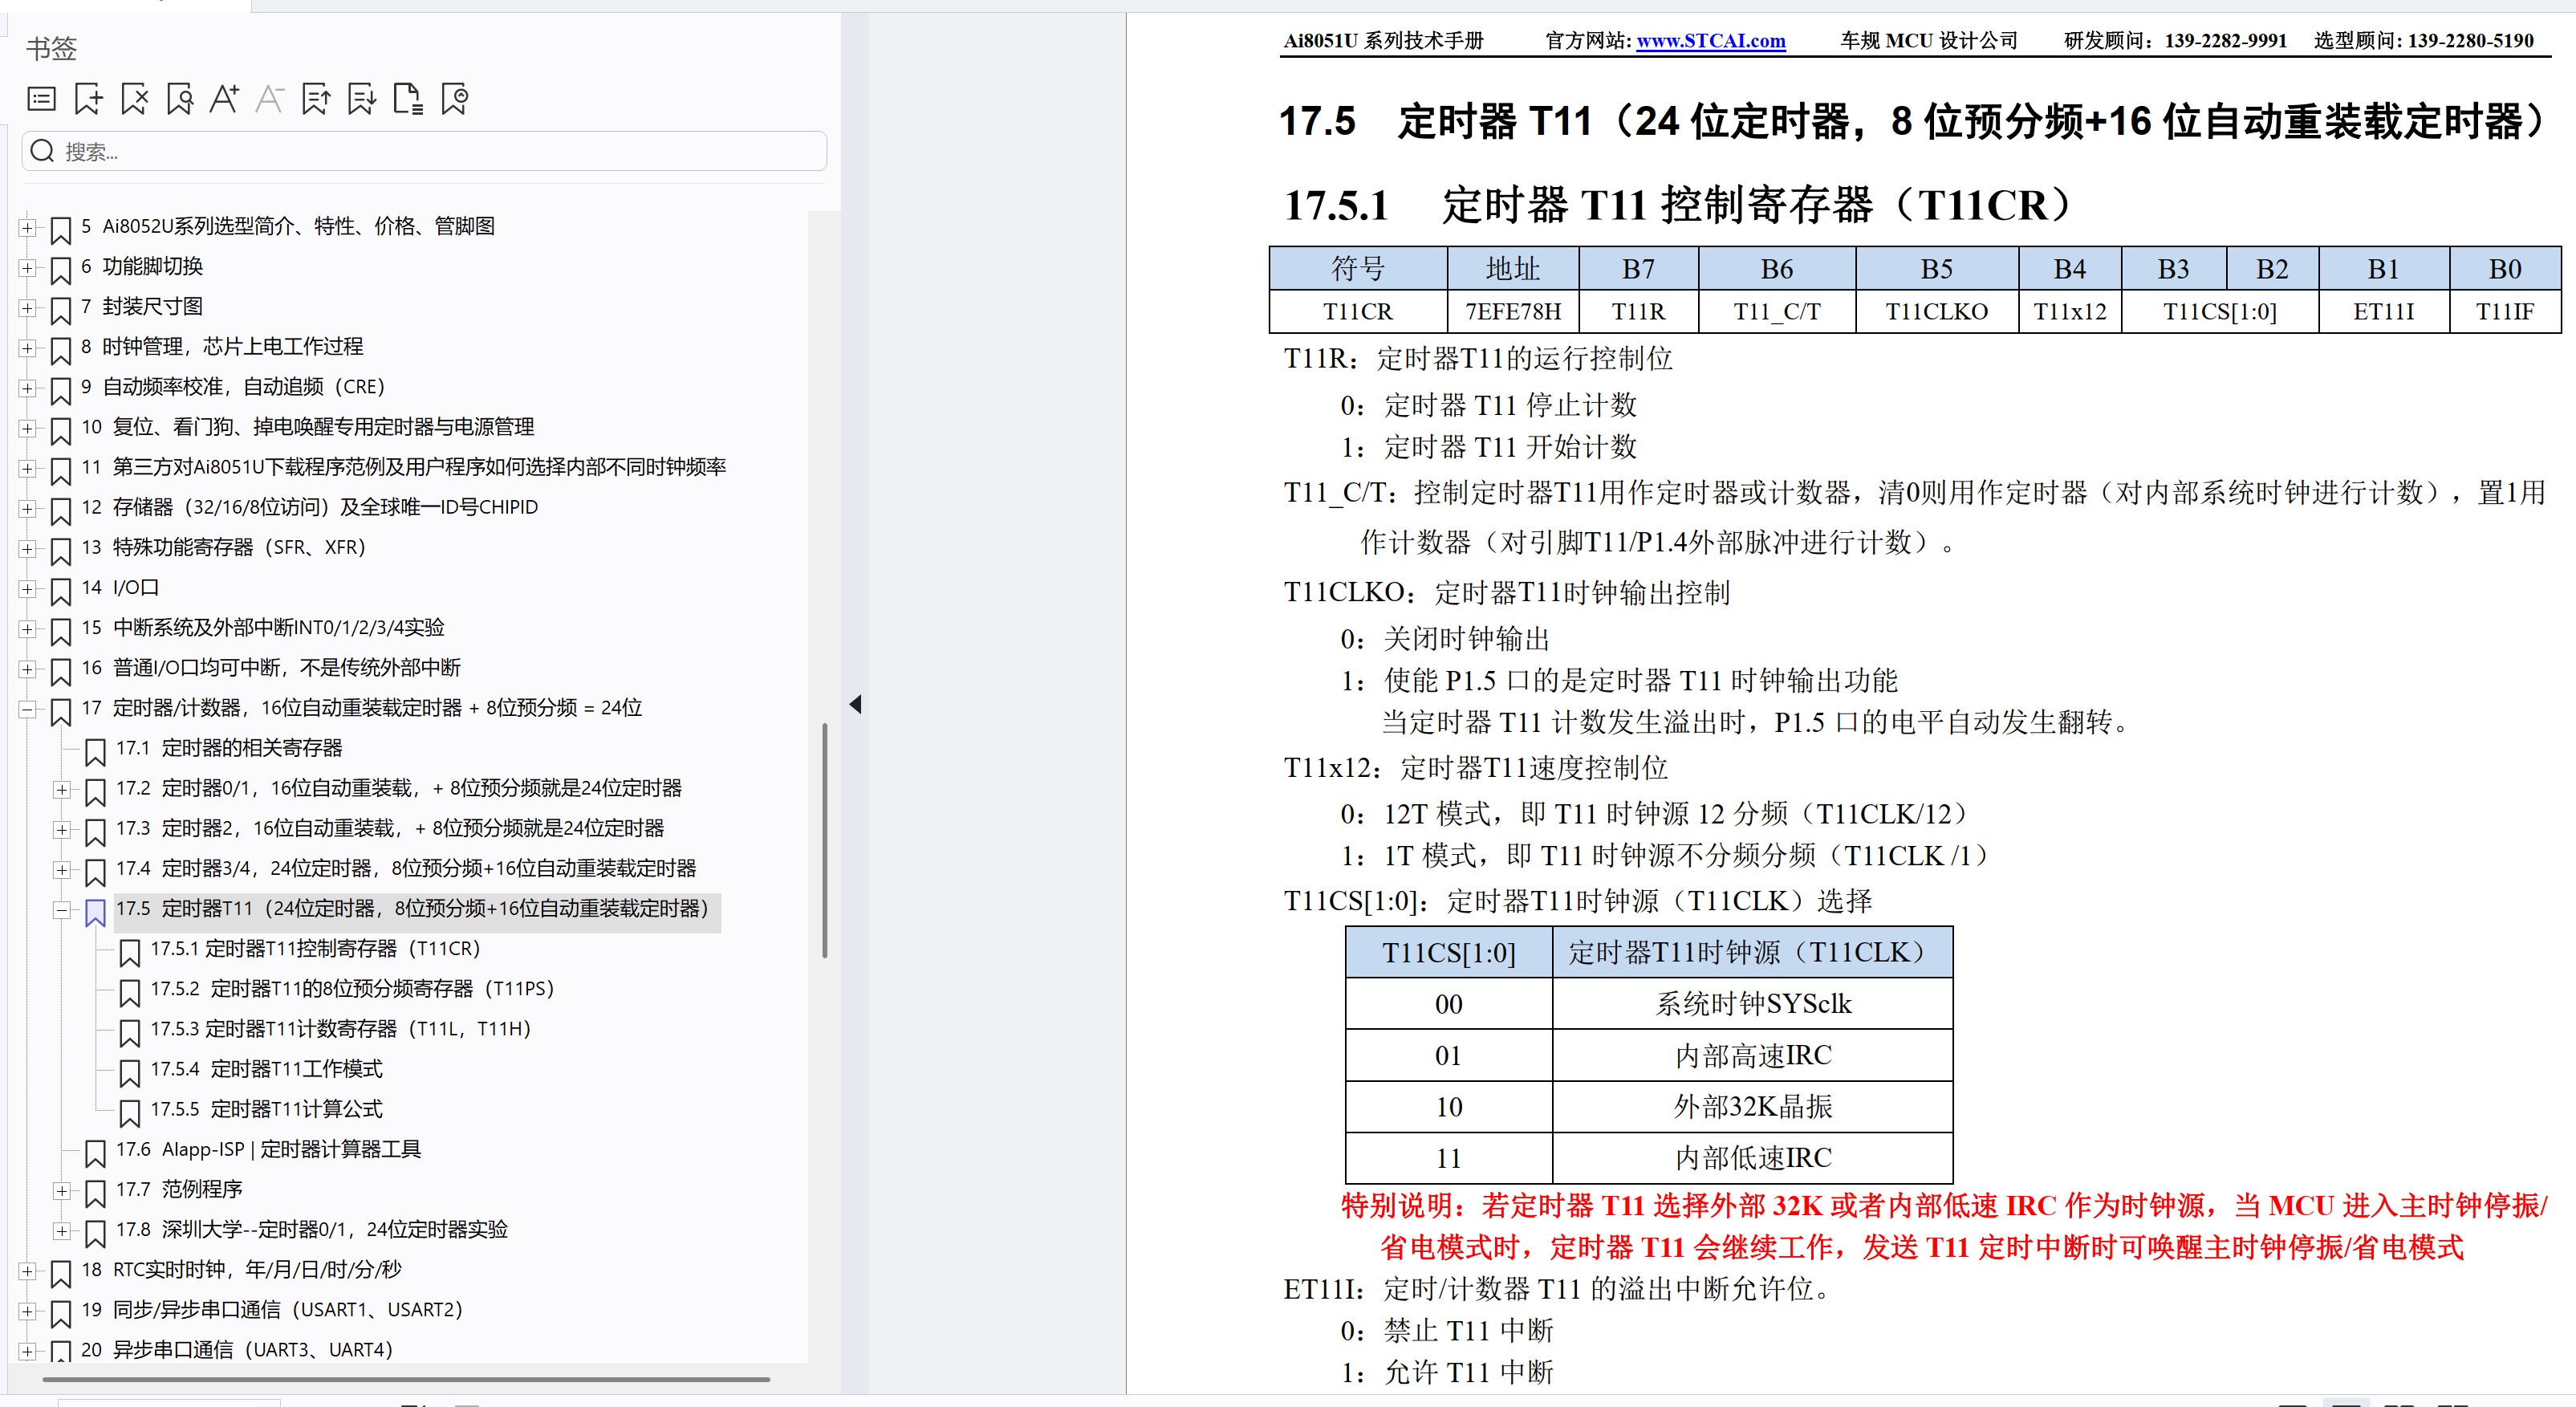
Task: Click bookmark glyph beside 17.5.5 计算公式
Action: click(x=129, y=1113)
